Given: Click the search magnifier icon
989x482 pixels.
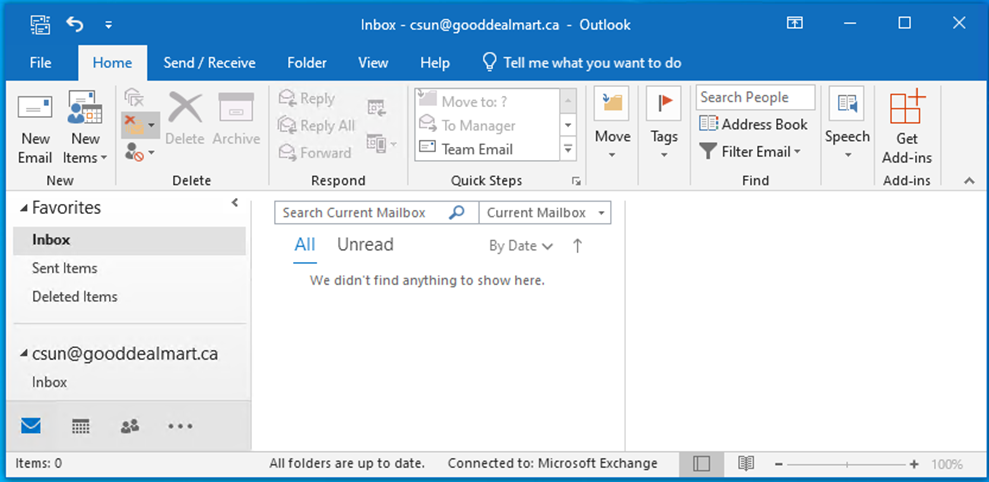Looking at the screenshot, I should 456,213.
